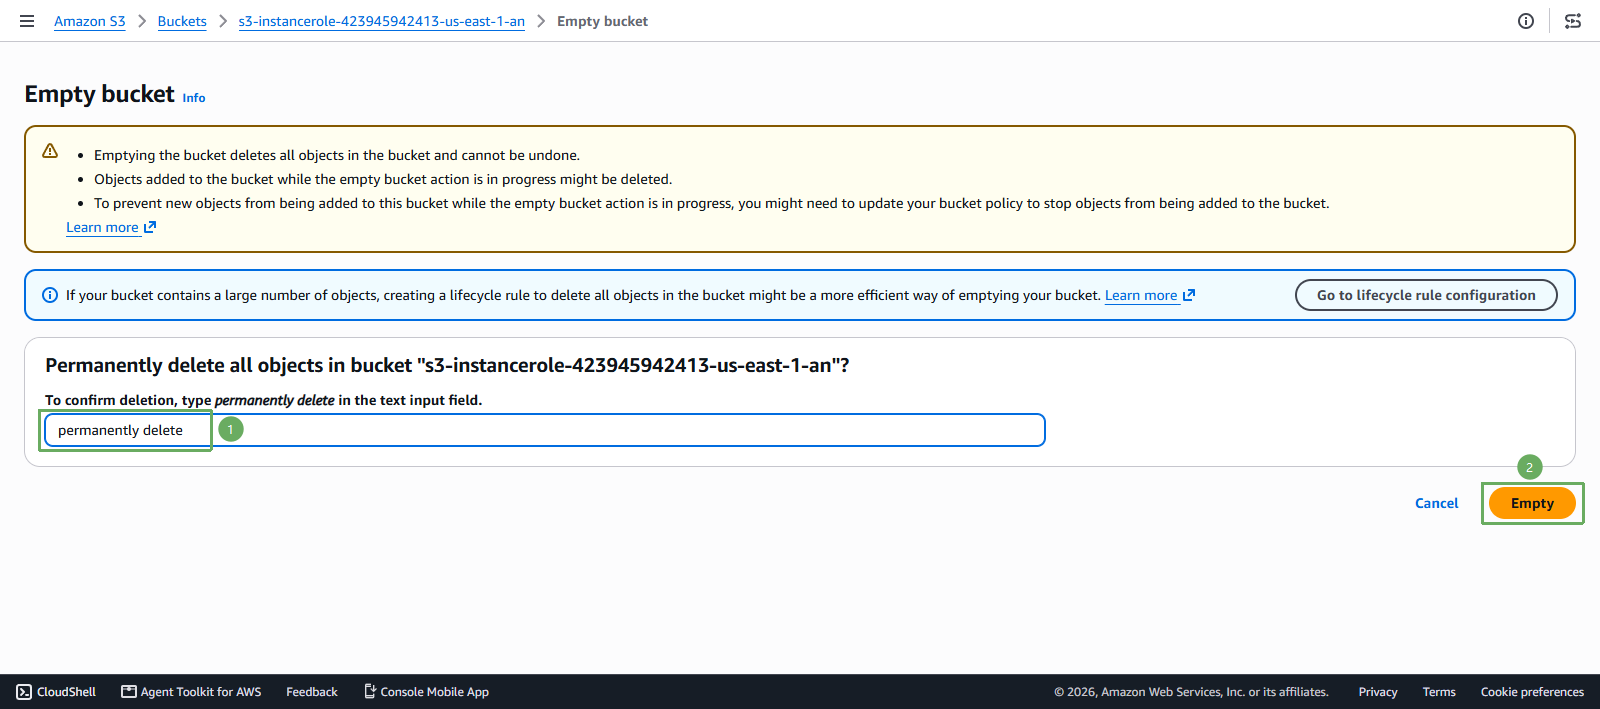Open Console Mobile App link
Screen dimensions: 1600x709
click(426, 692)
